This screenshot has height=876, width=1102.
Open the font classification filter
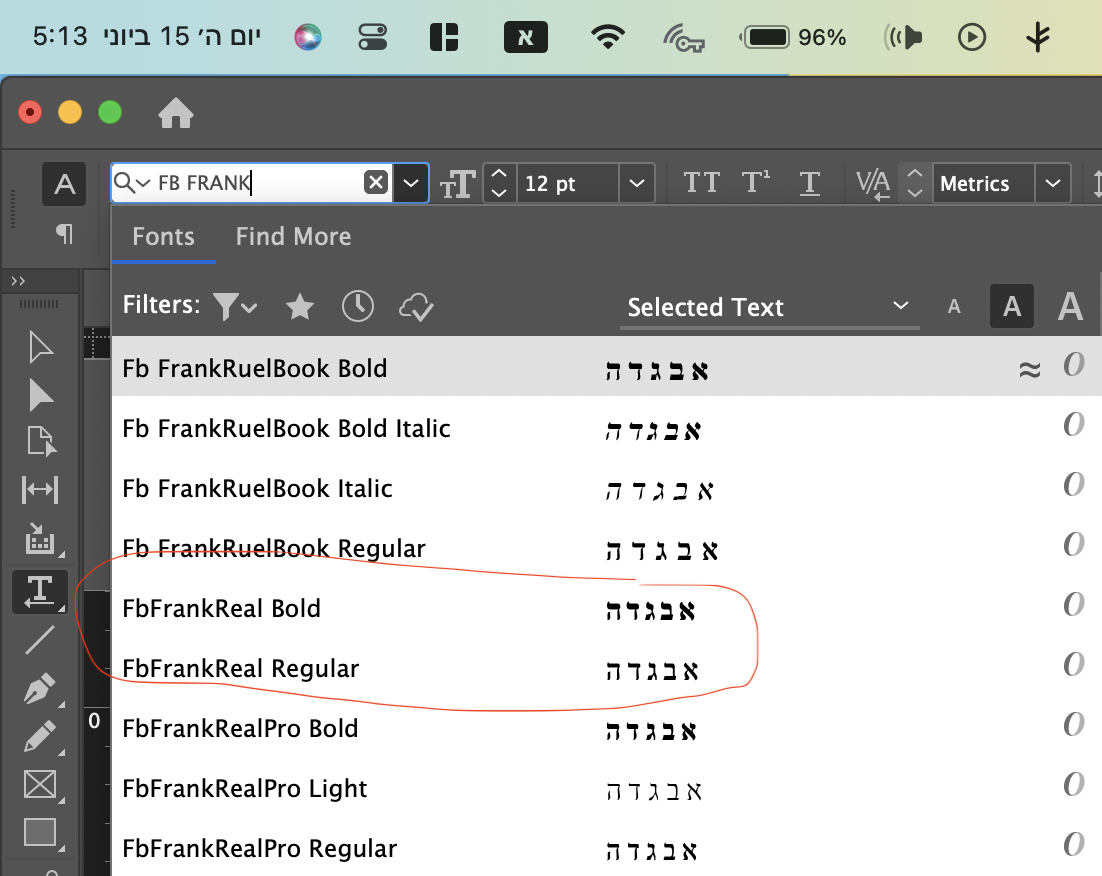[235, 307]
